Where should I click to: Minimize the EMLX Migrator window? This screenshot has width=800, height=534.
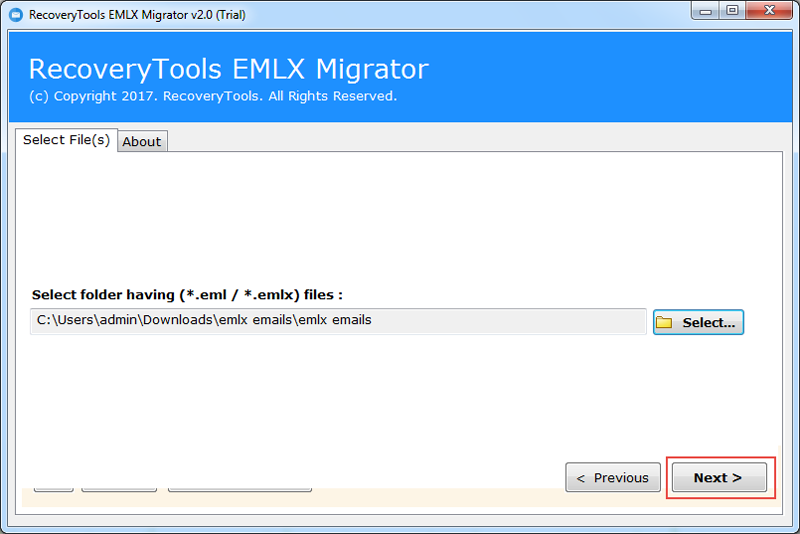click(x=706, y=11)
